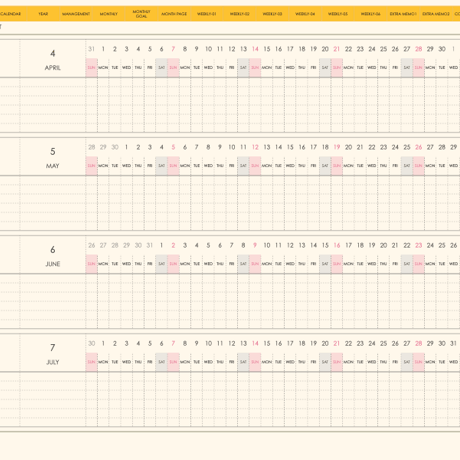Open the EXTRA MEMO1 tab
The image size is (460, 460).
[x=403, y=14]
